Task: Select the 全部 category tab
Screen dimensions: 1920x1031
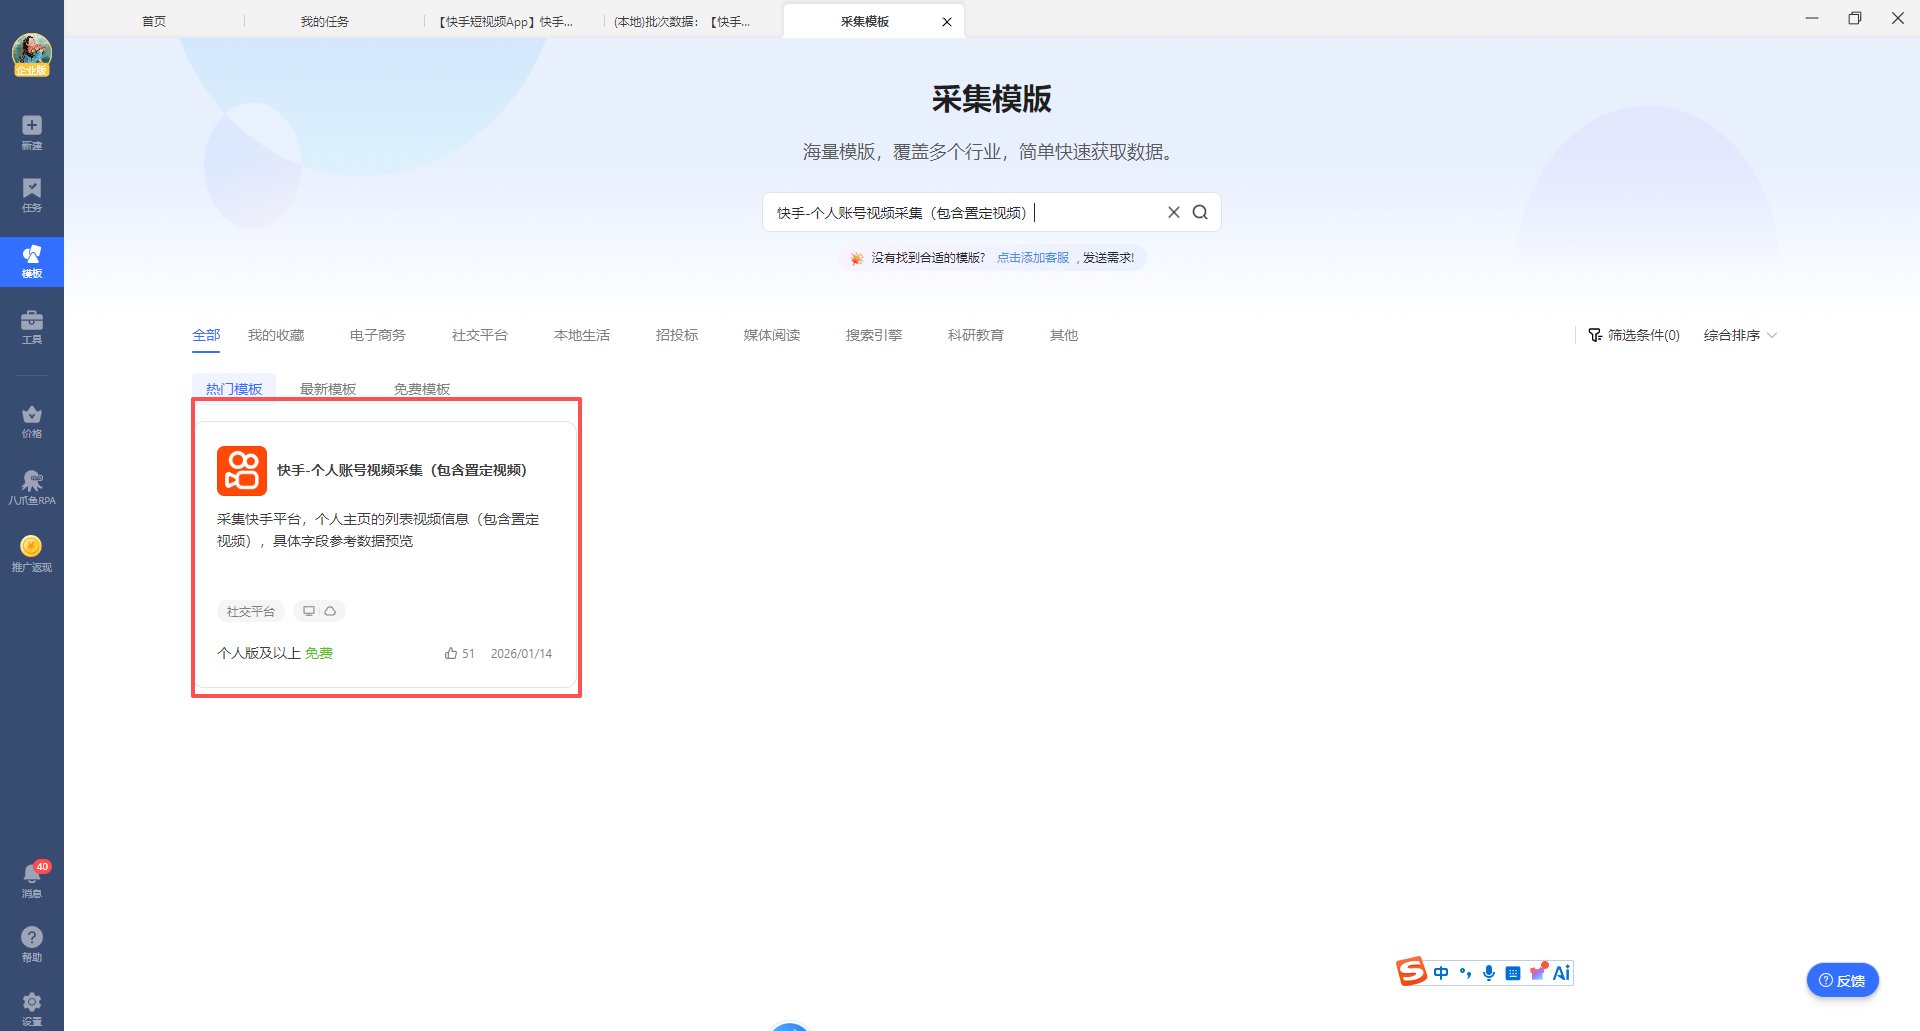Action: coord(206,335)
